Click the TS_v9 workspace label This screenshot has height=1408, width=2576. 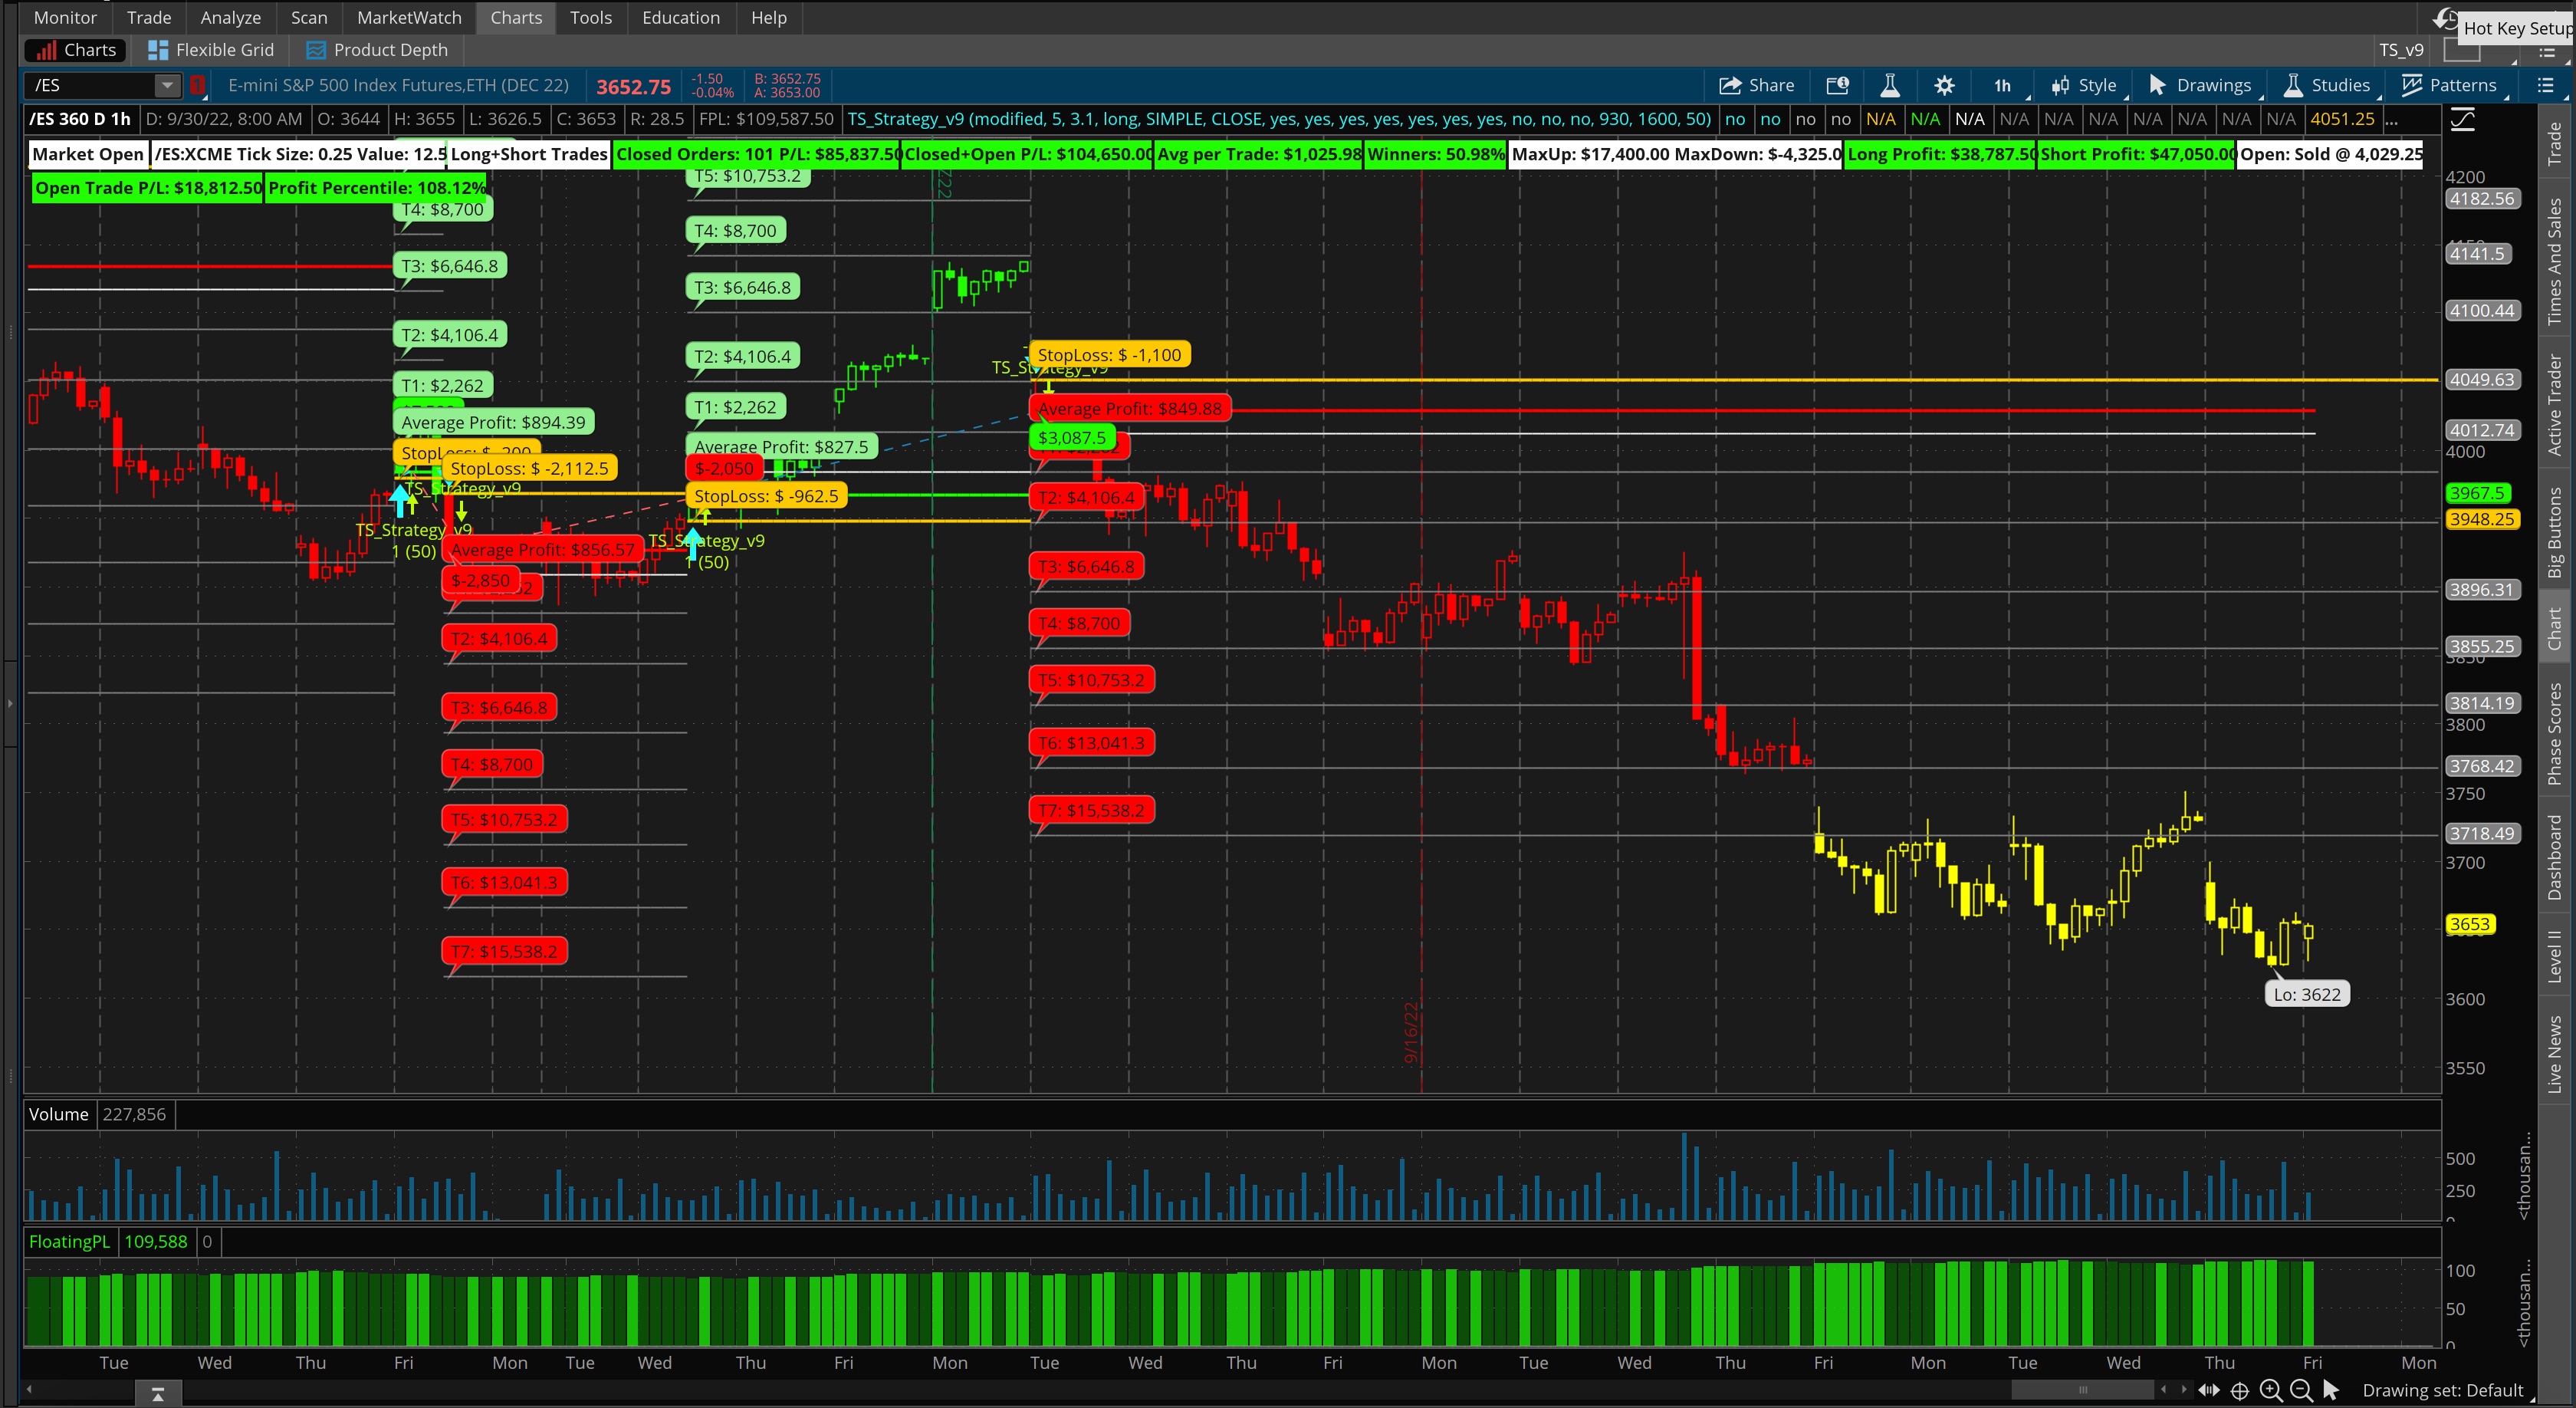pyautogui.click(x=2401, y=50)
